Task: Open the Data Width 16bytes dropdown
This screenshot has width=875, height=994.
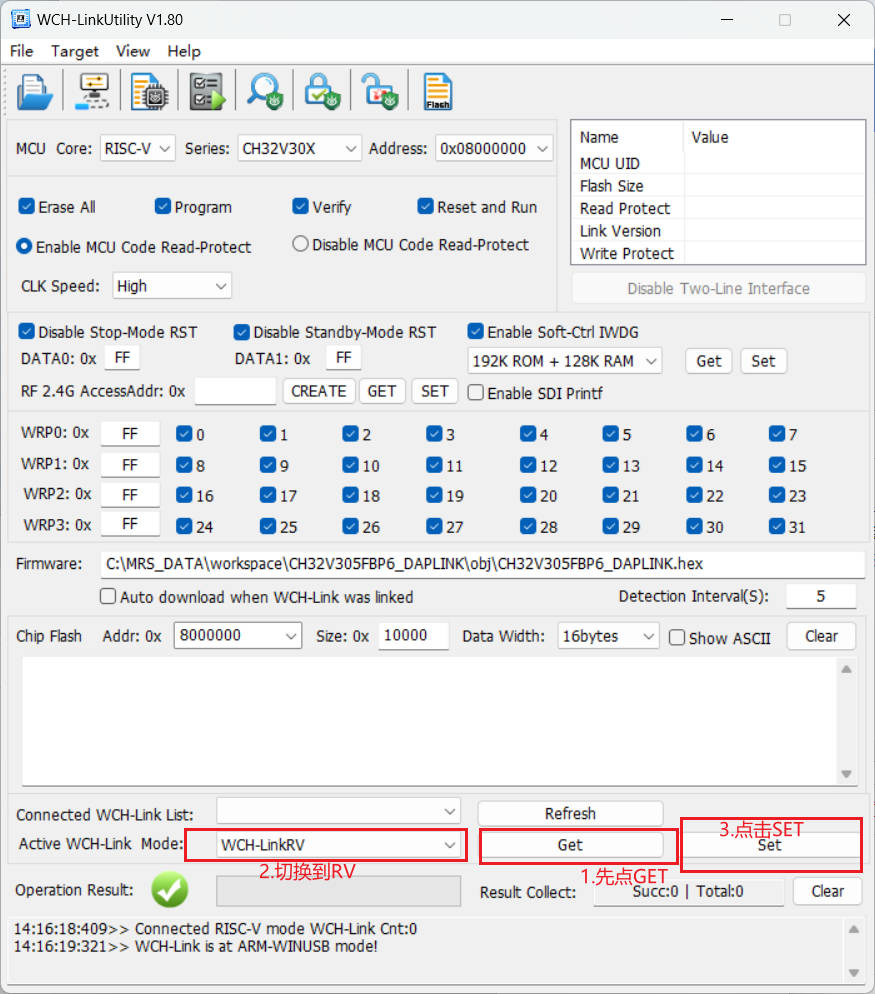Action: (x=608, y=636)
